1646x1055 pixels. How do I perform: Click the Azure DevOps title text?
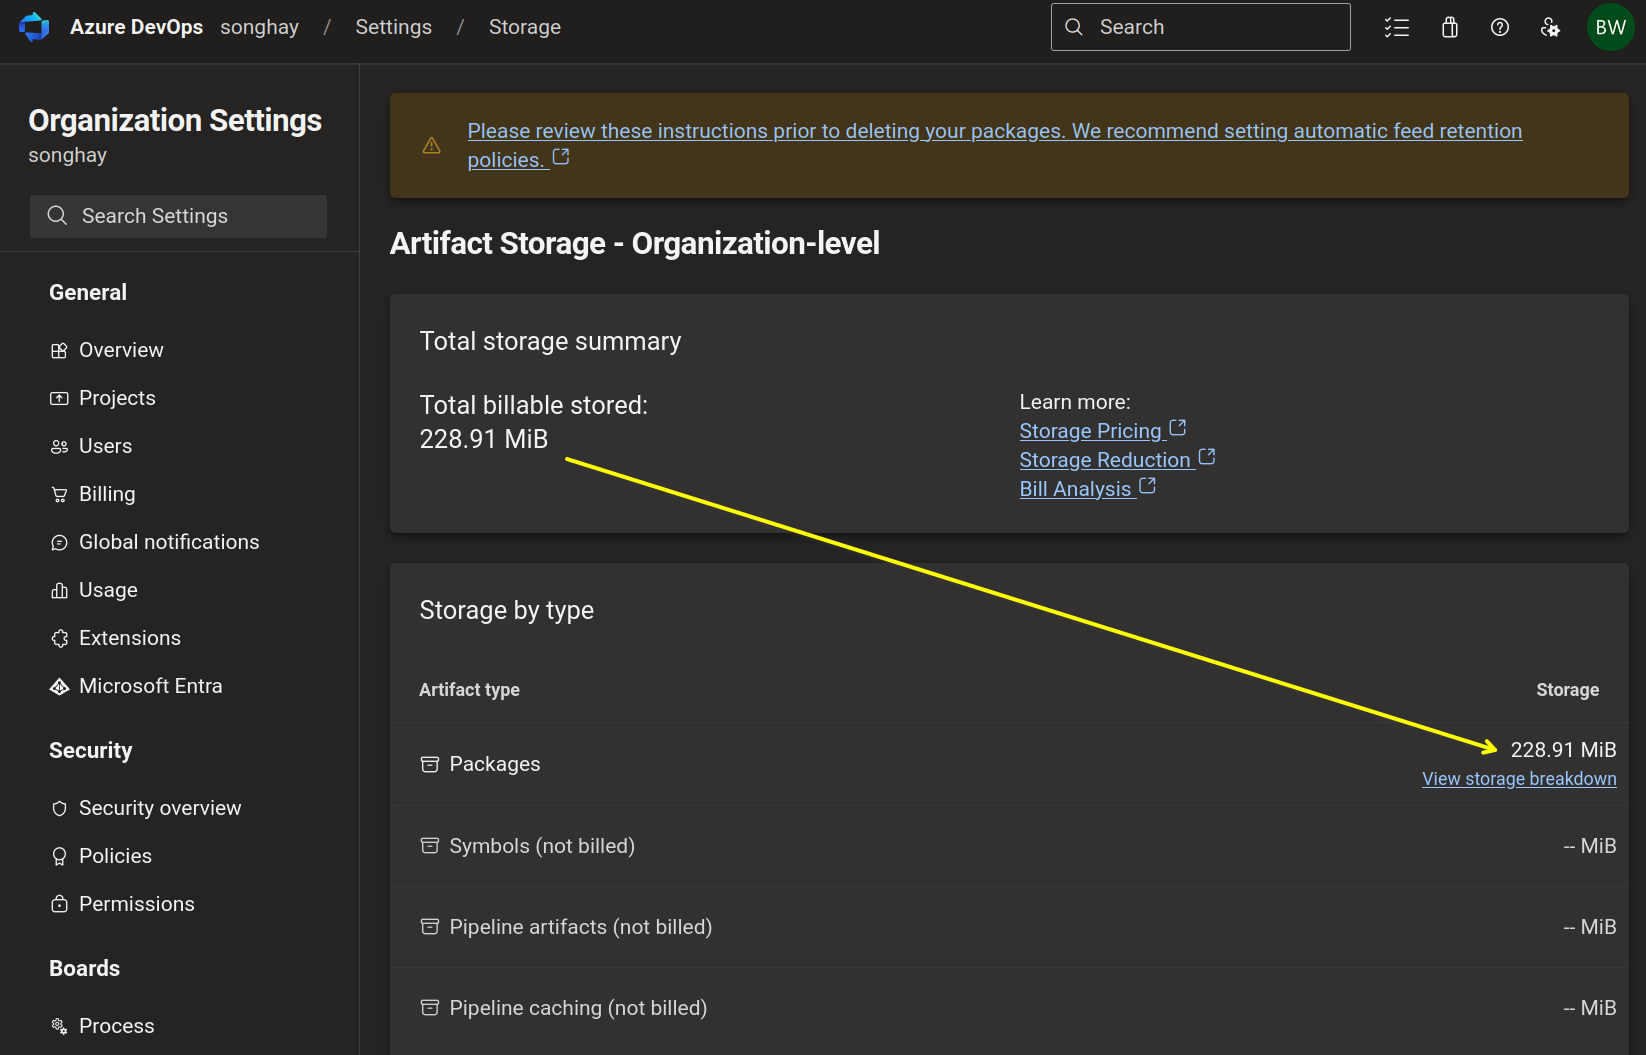[136, 27]
